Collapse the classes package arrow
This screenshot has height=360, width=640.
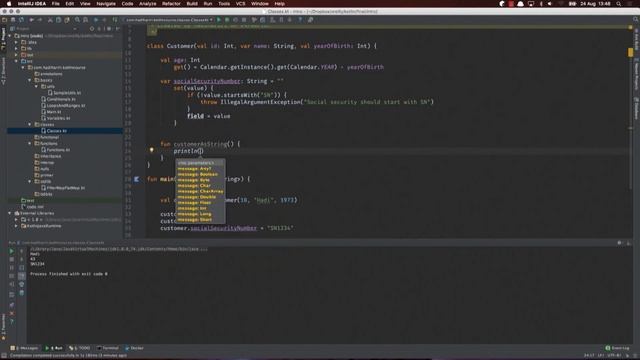point(30,124)
